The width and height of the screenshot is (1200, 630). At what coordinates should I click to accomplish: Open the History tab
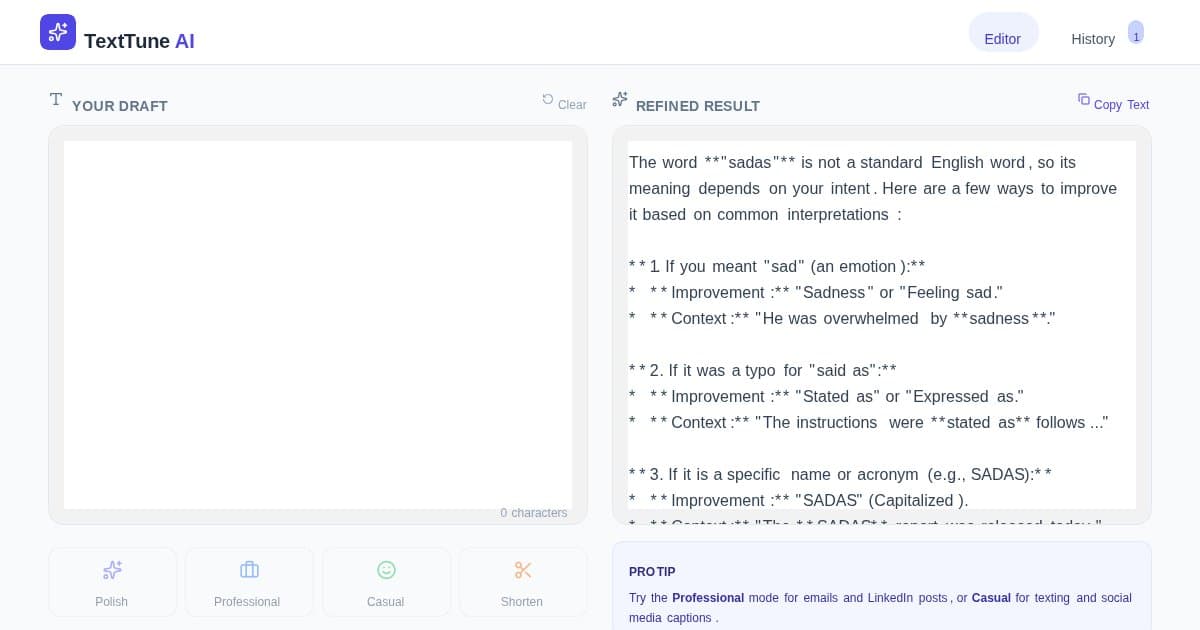click(x=1093, y=38)
